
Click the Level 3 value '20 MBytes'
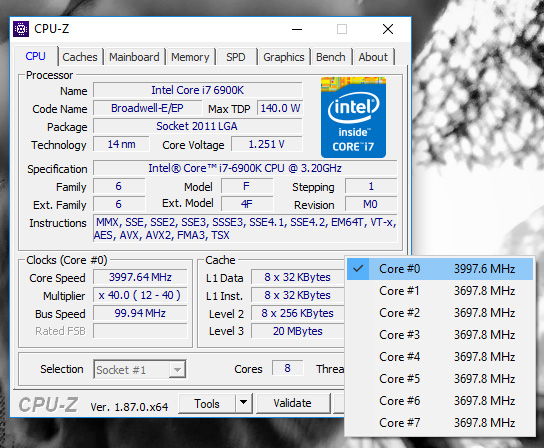click(297, 331)
